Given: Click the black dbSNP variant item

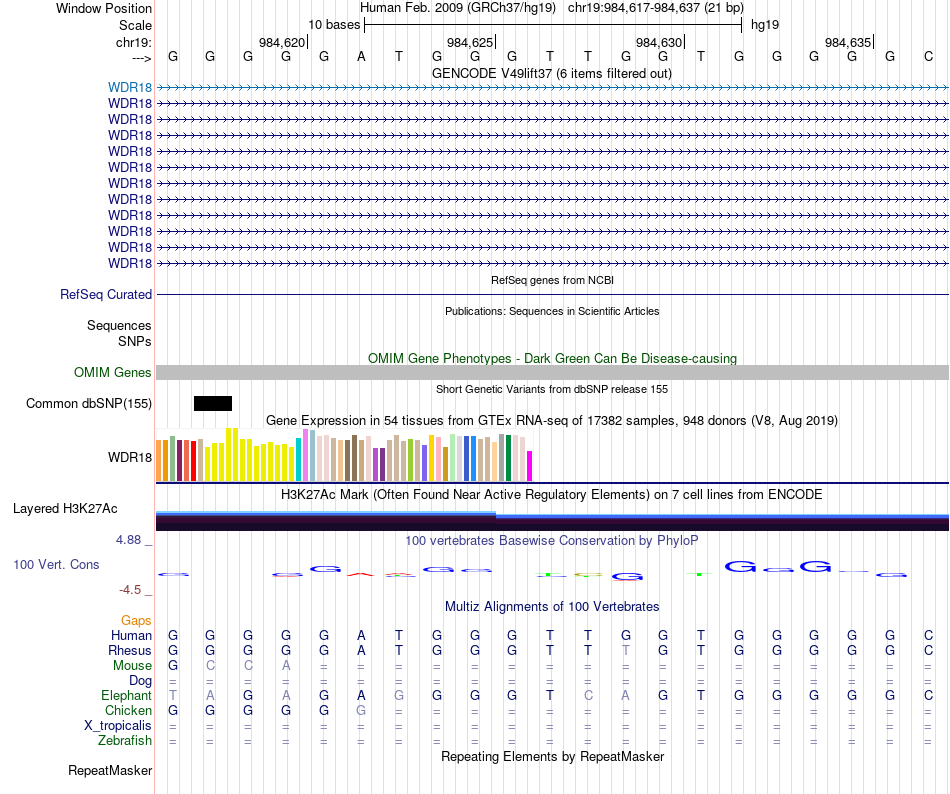Looking at the screenshot, I should 213,403.
